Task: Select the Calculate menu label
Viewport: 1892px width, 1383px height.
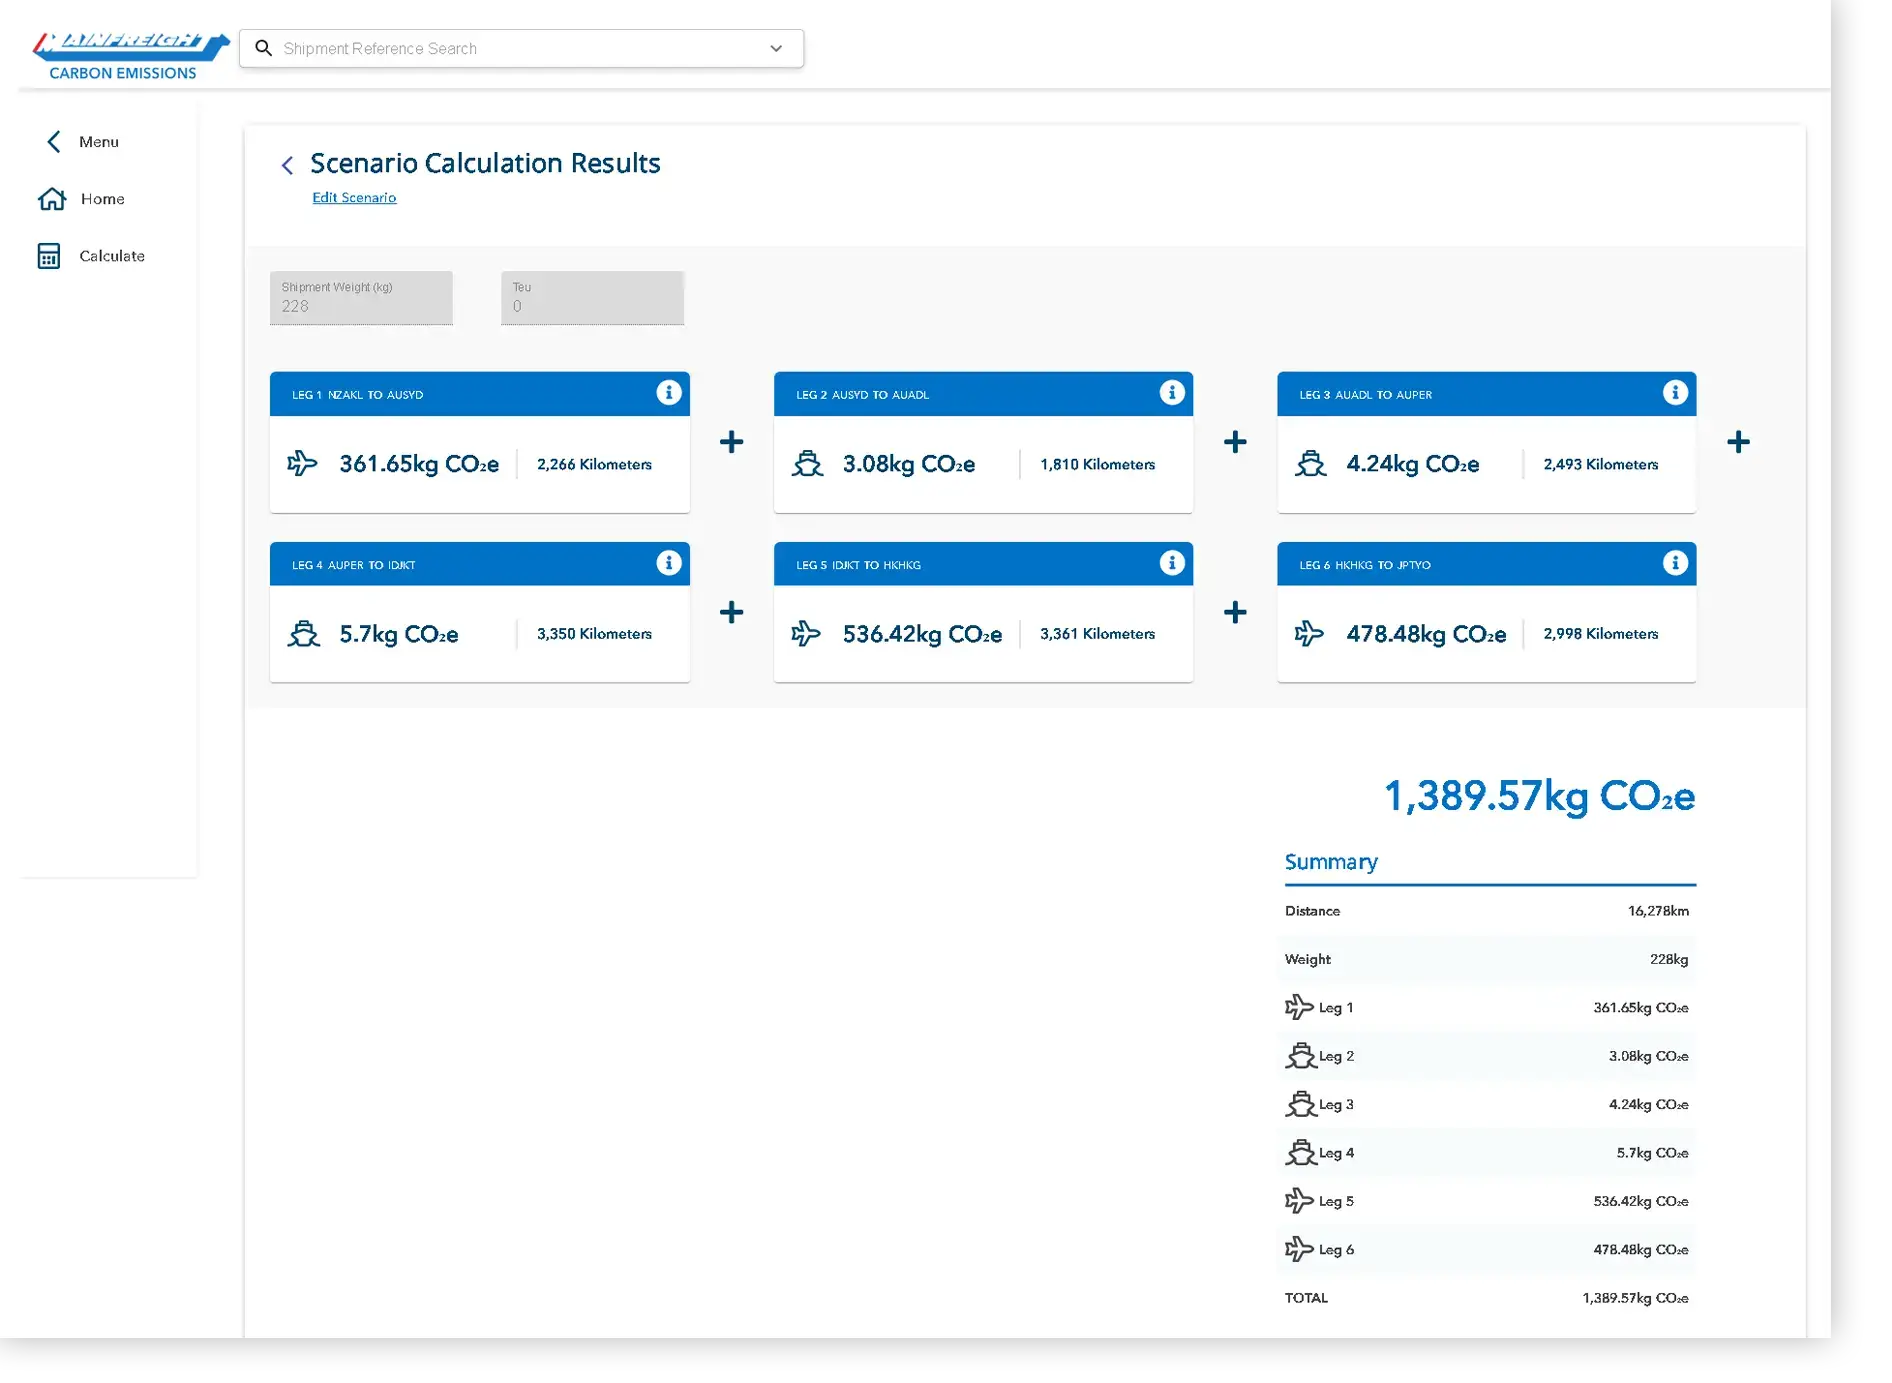Action: [112, 256]
